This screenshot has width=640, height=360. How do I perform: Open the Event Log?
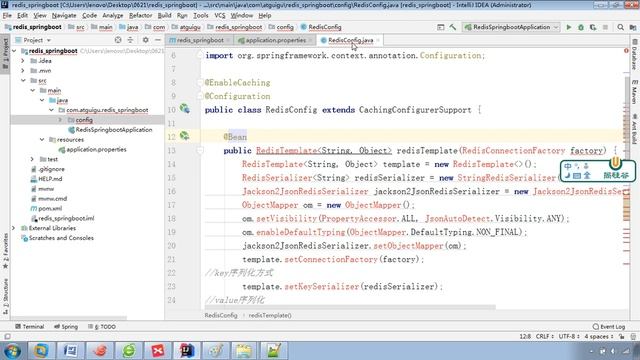(609, 327)
